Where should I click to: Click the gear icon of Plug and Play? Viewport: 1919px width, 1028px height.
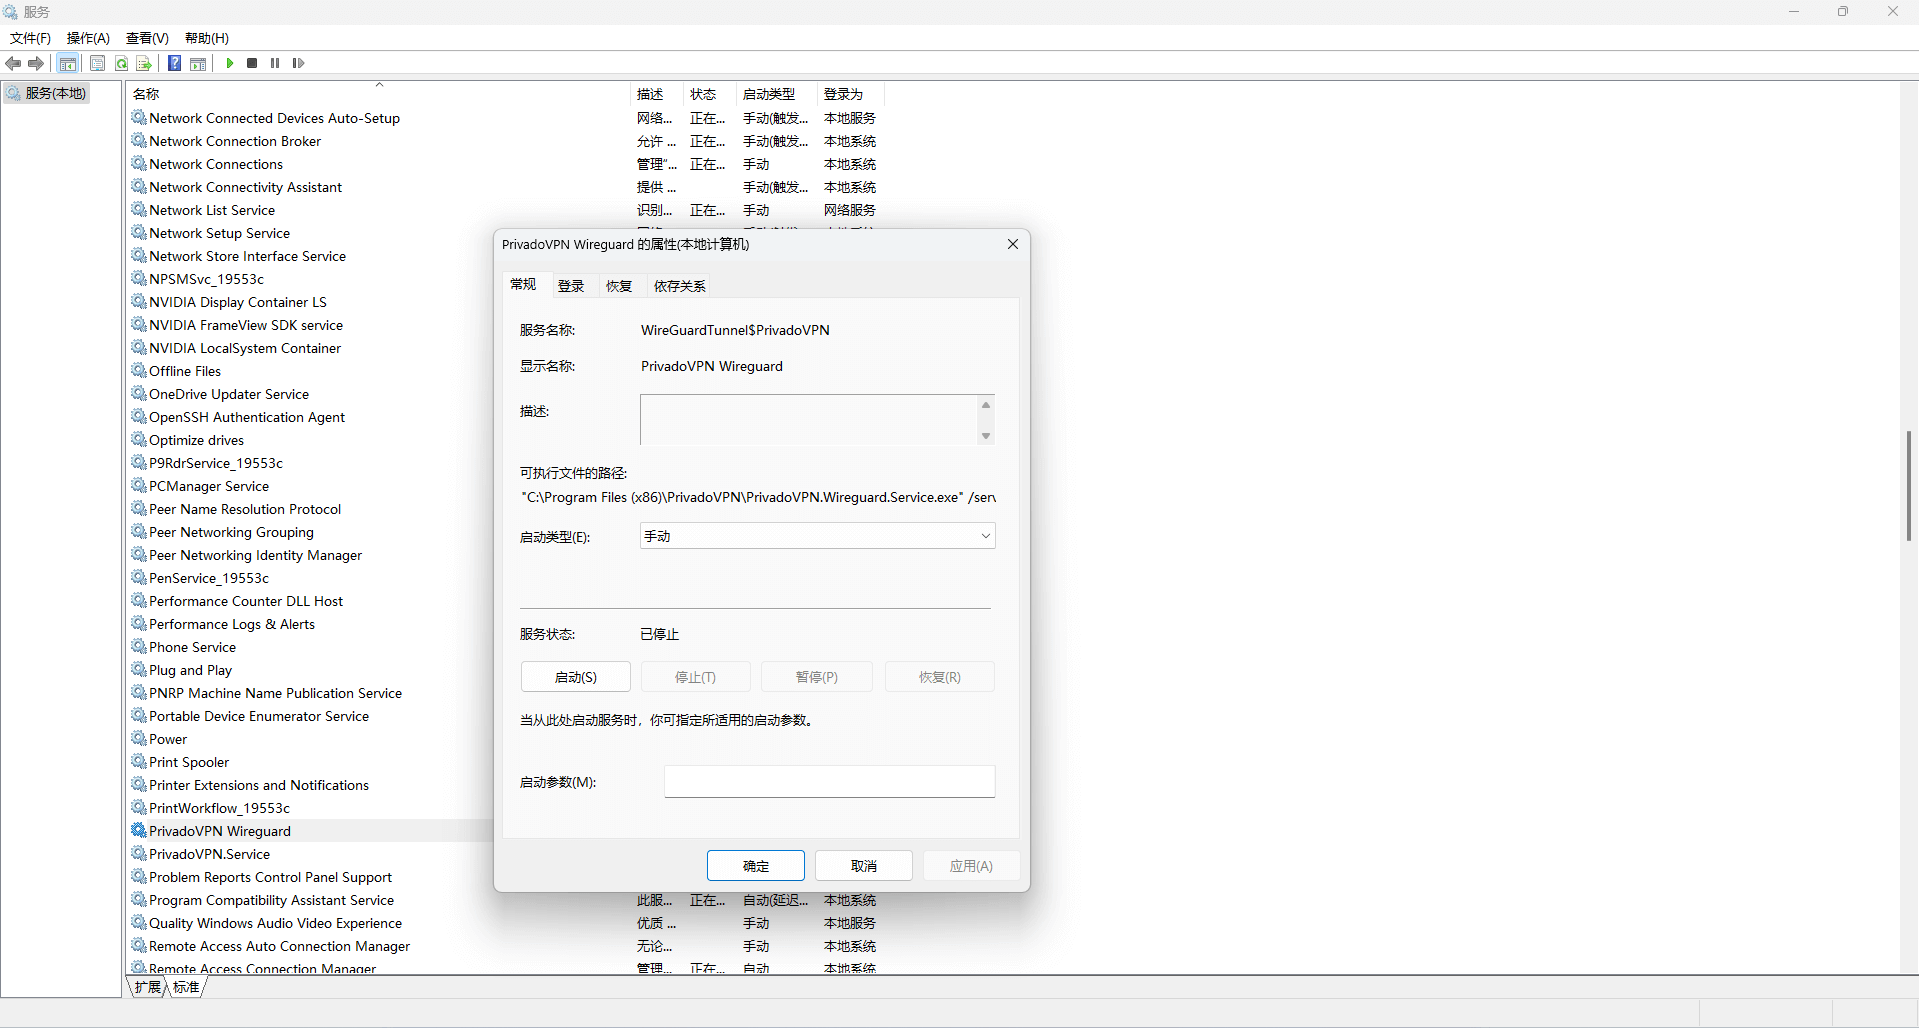click(139, 670)
